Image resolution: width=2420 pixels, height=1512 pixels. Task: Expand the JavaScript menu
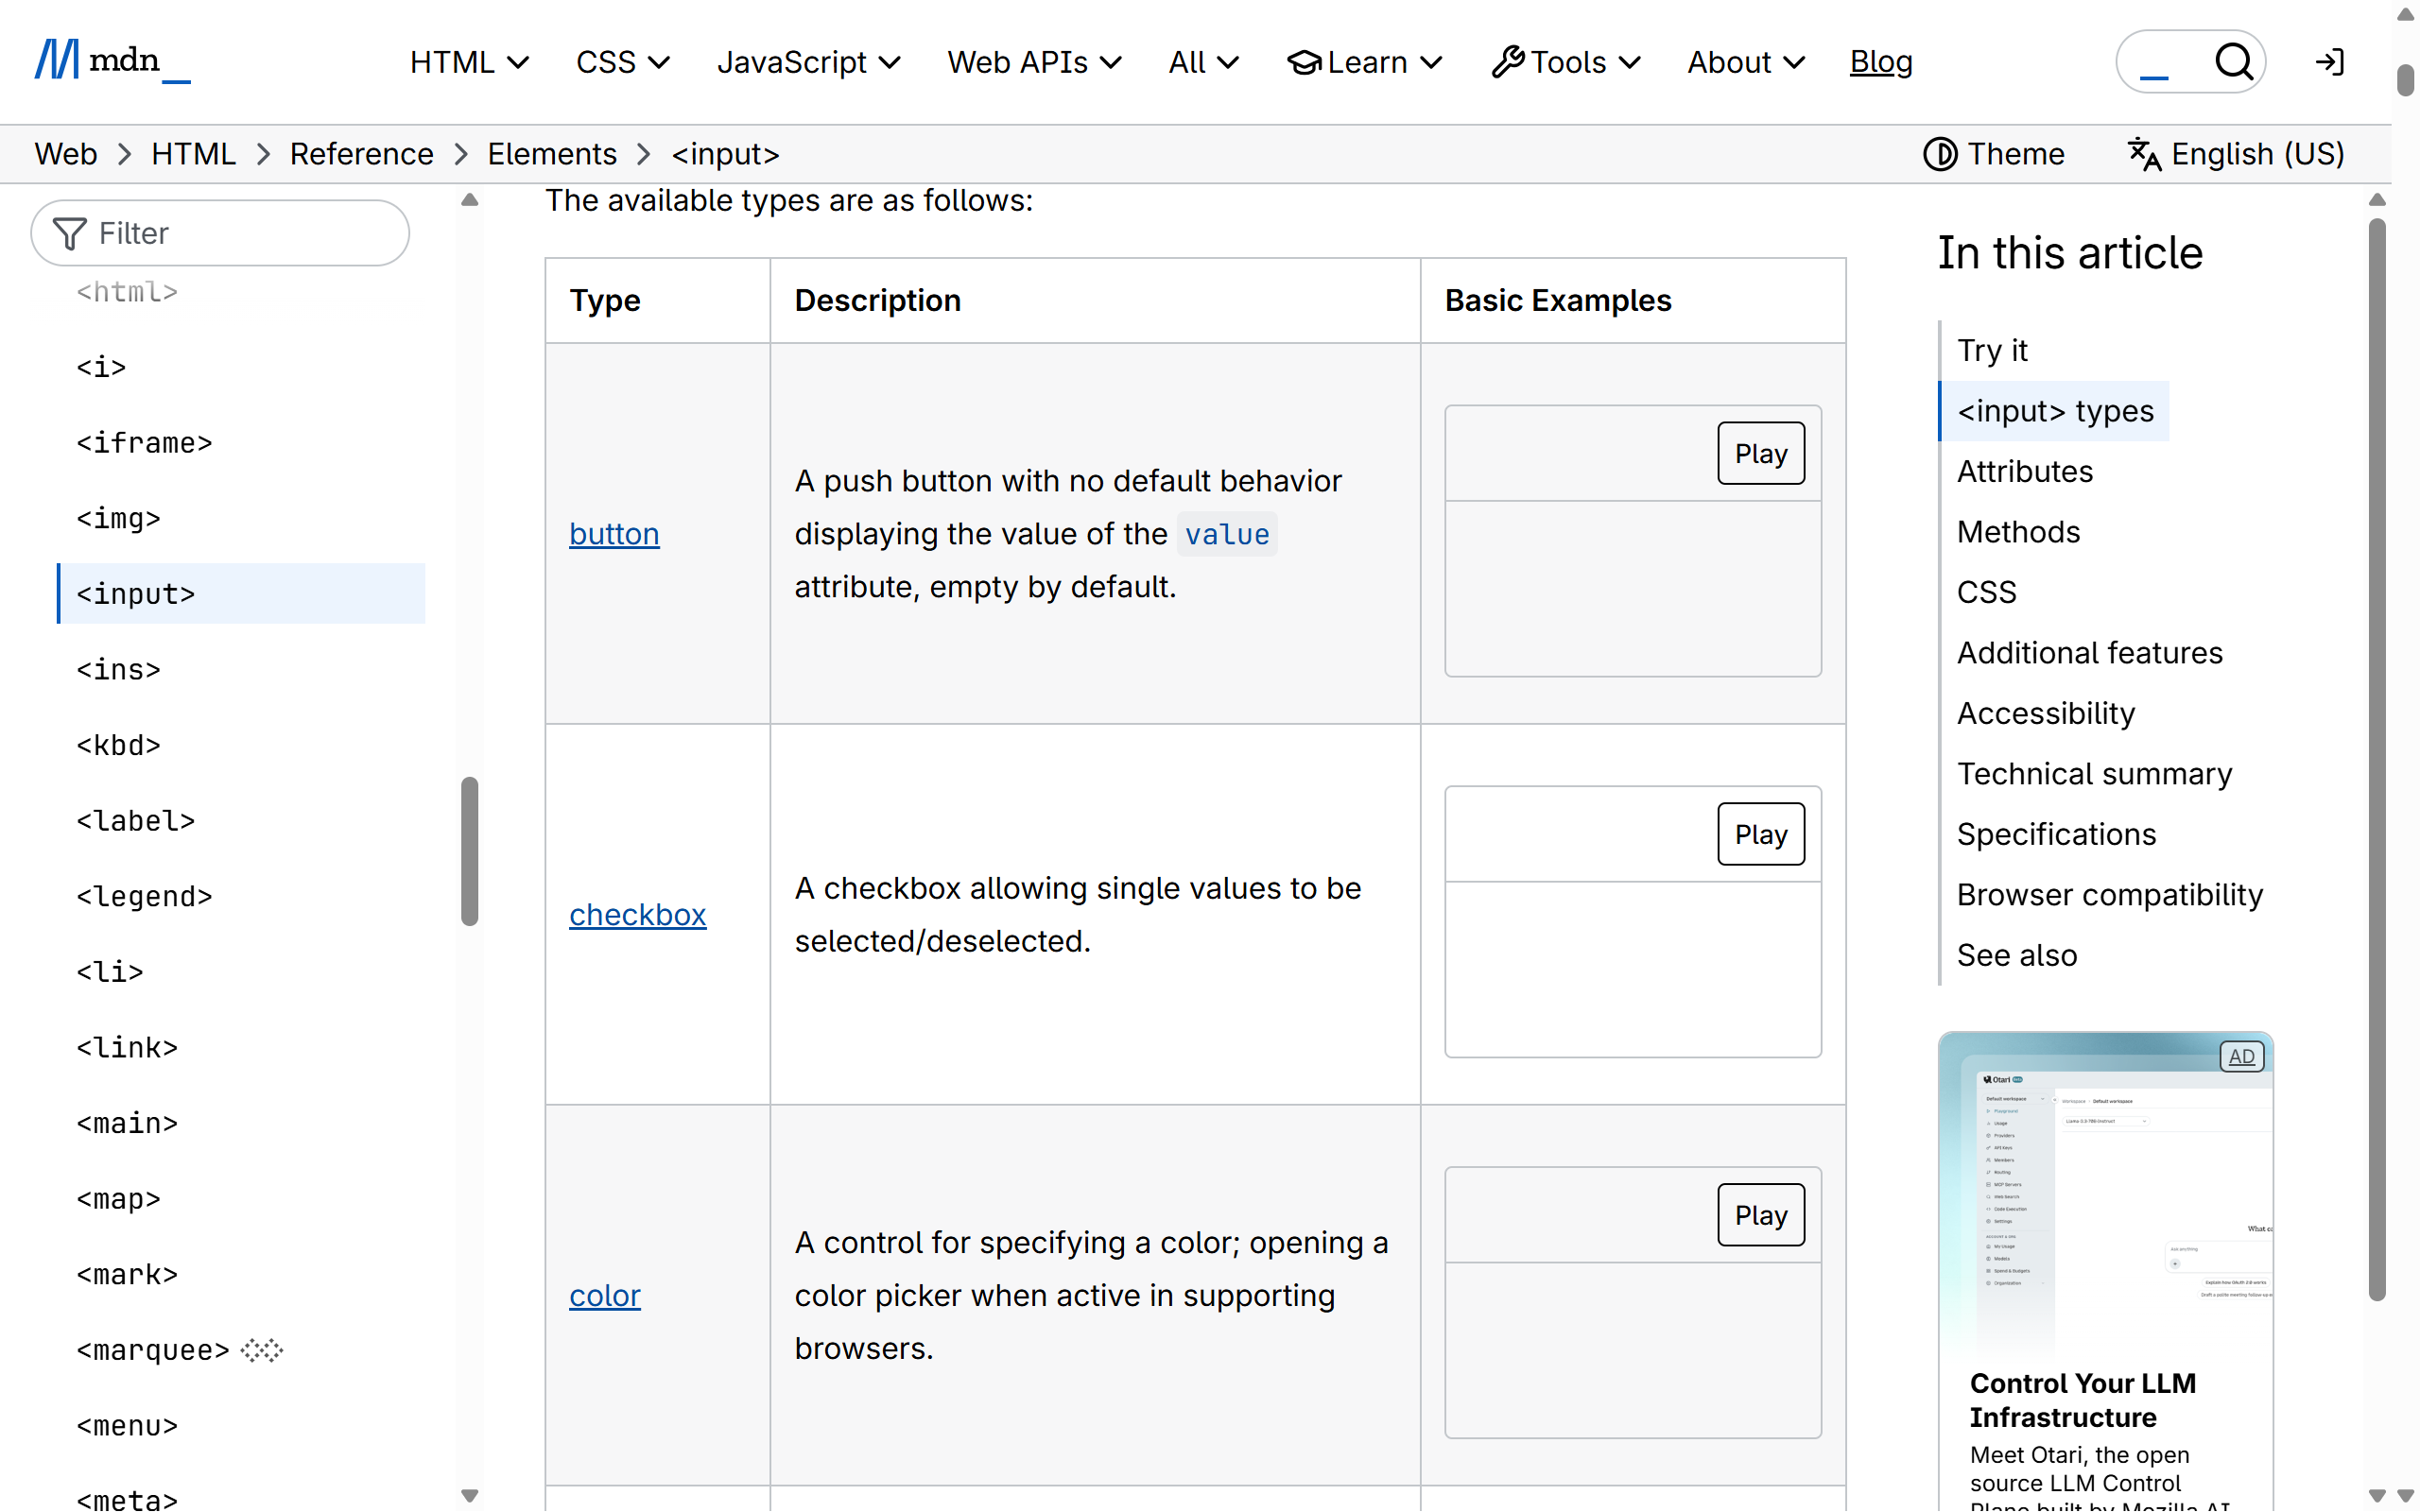pyautogui.click(x=808, y=62)
